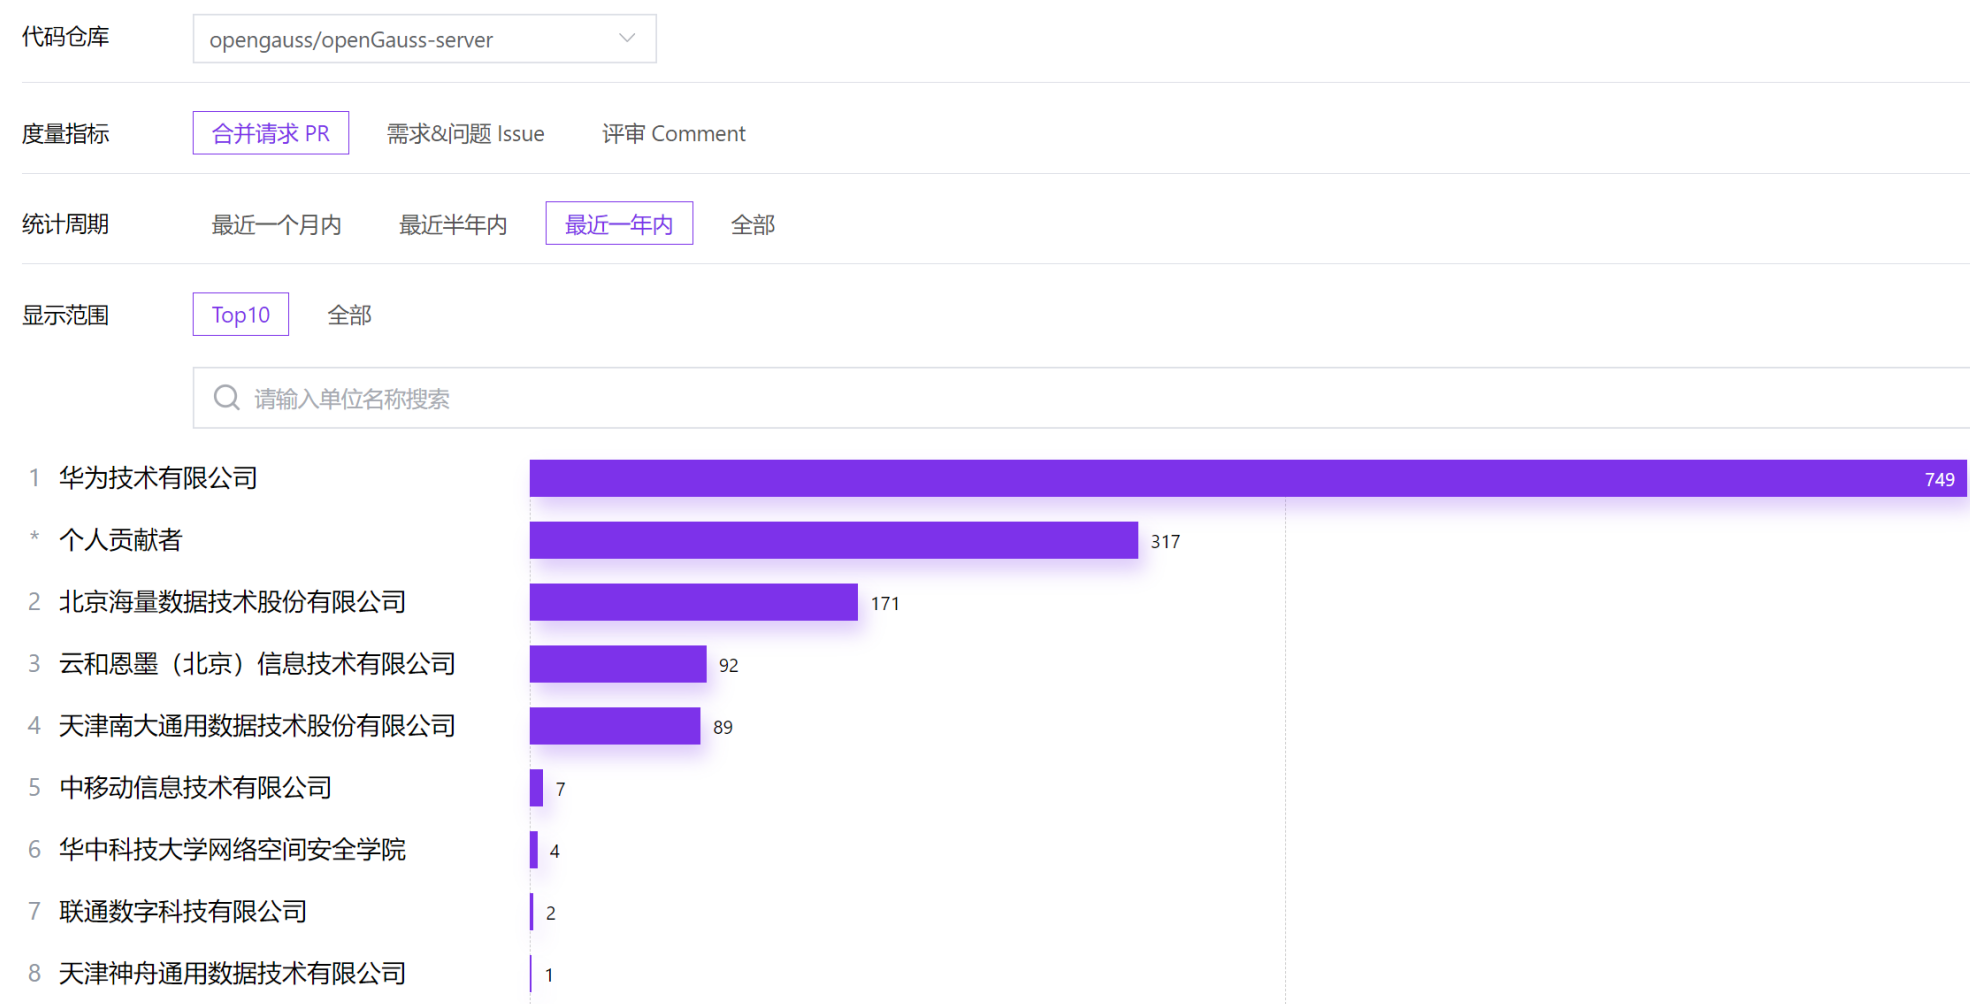Click the 统计周期 label
This screenshot has height=1004, width=1970.
(65, 224)
